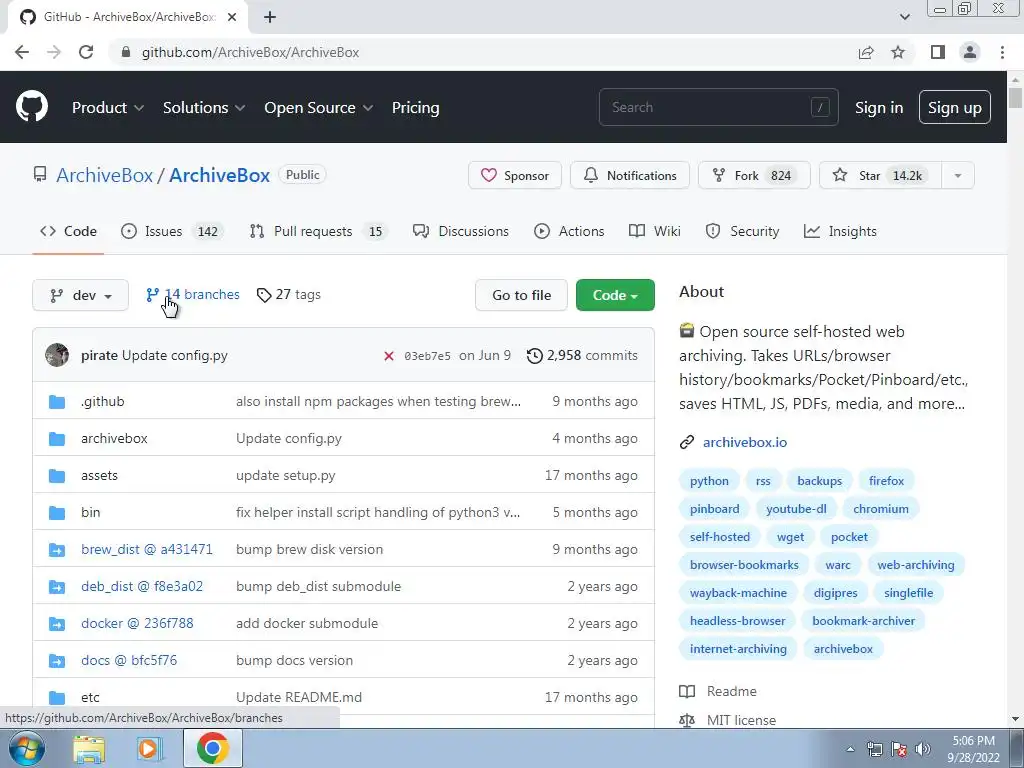Click the commits history clock icon
The image size is (1024, 768).
[x=535, y=356]
